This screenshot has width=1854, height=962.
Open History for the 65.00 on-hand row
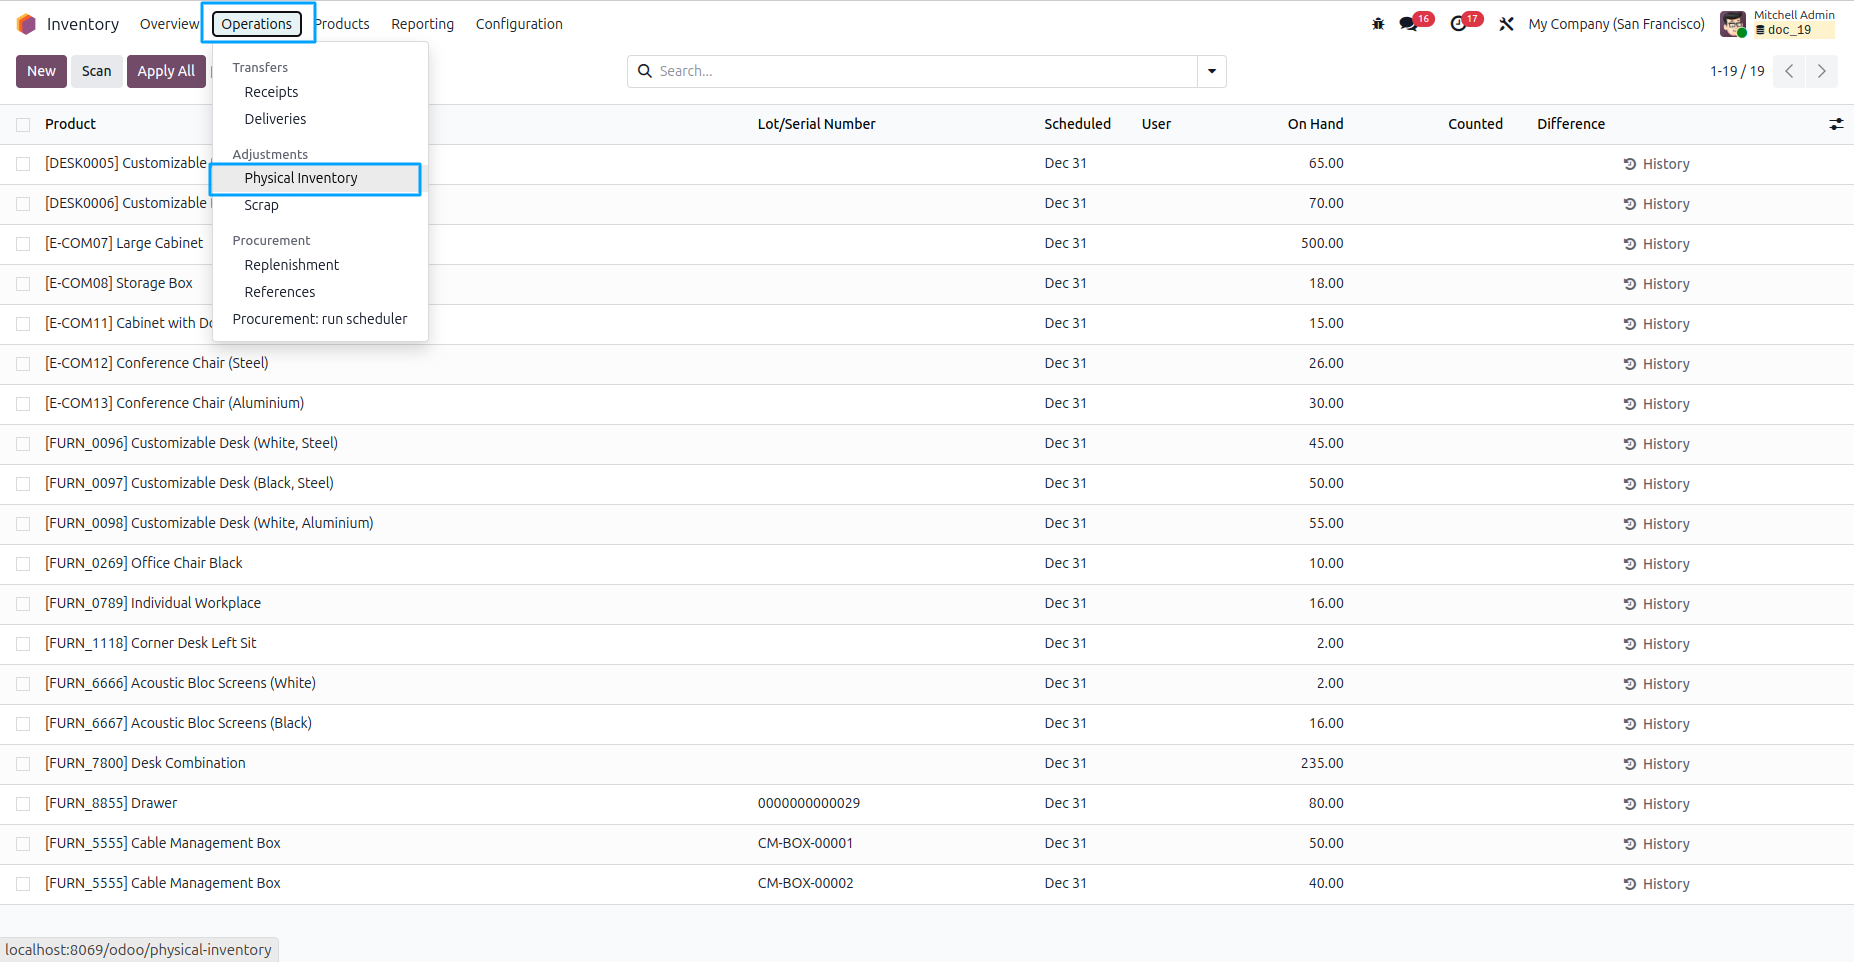click(x=1656, y=164)
